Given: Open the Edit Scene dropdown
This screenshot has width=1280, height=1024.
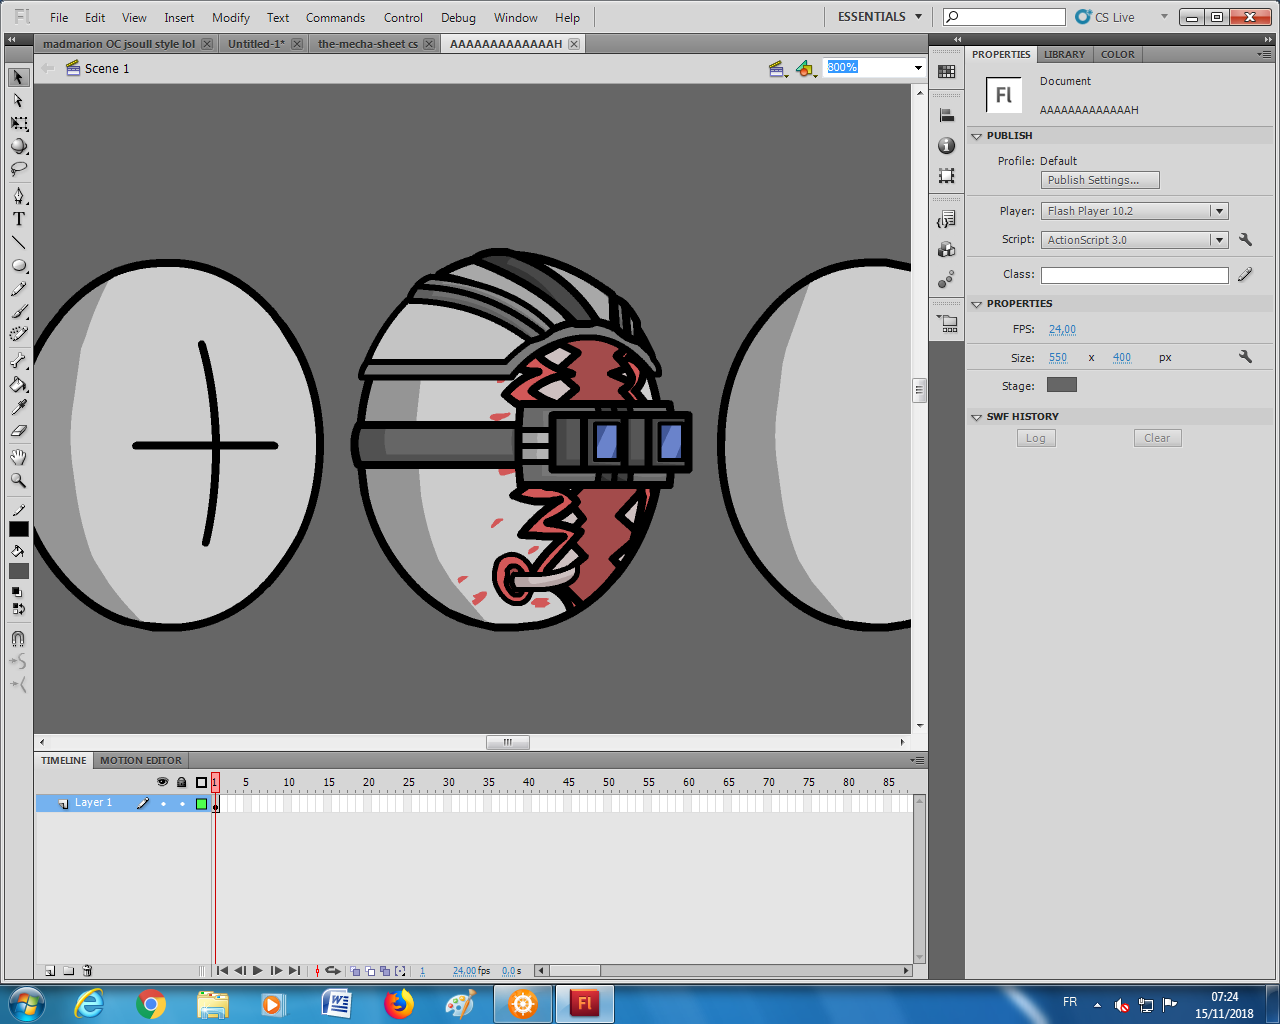Looking at the screenshot, I should click(777, 68).
